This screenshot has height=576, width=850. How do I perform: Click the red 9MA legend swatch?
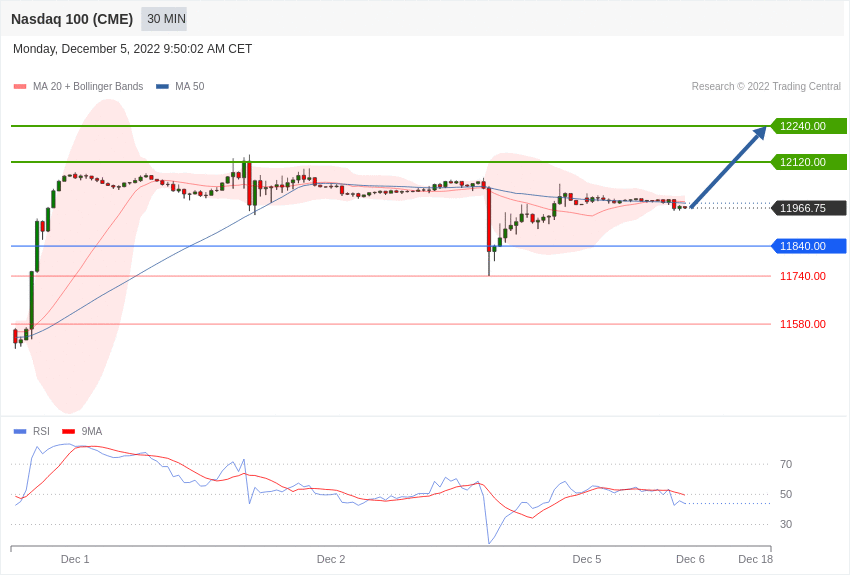[69, 431]
